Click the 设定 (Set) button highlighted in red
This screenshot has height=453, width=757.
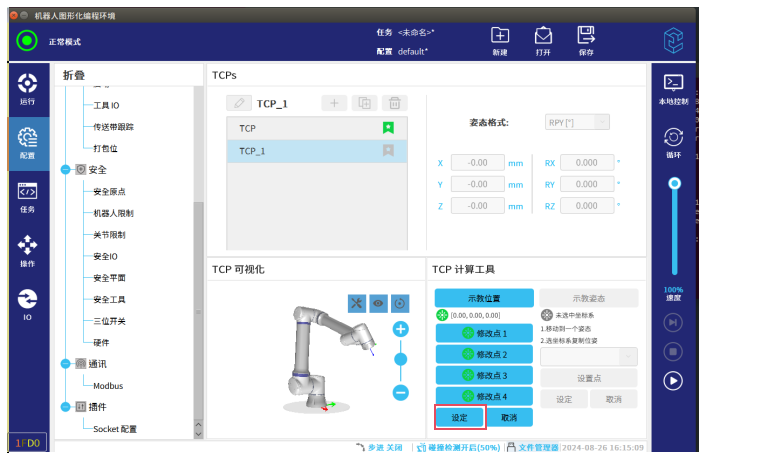(x=460, y=417)
